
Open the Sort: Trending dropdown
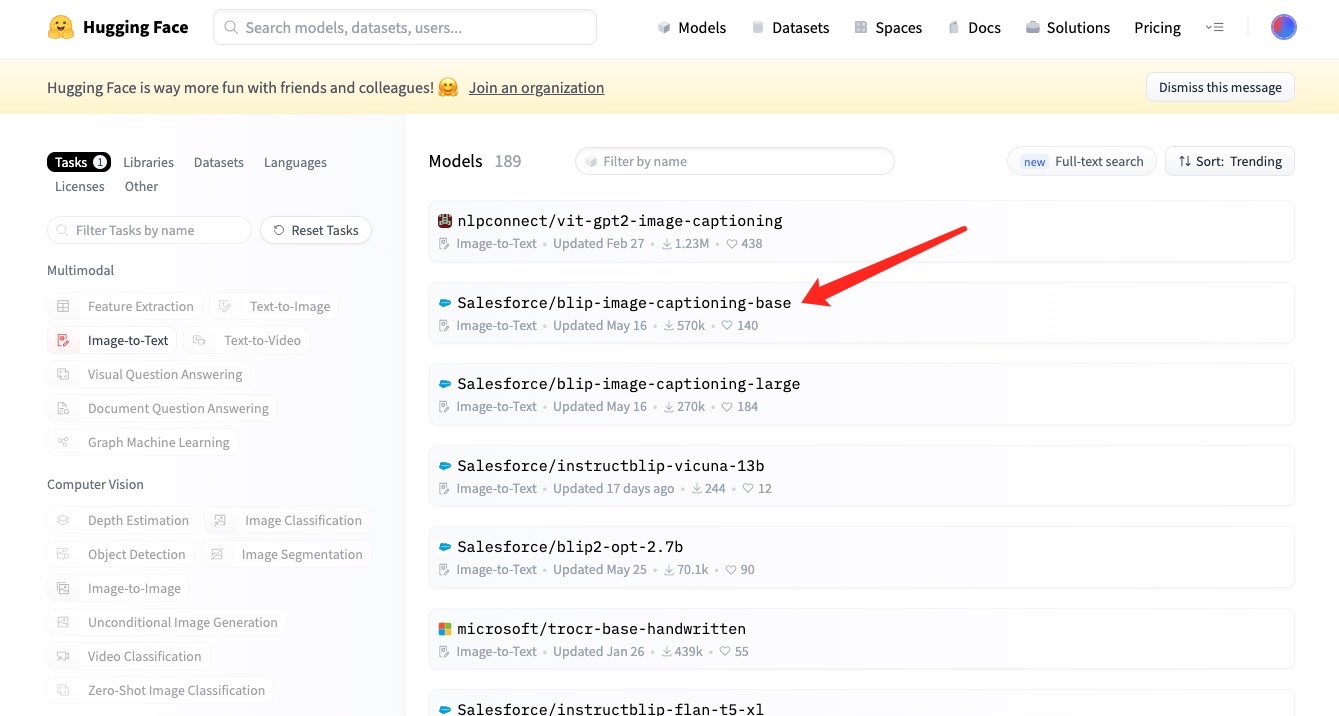point(1230,161)
